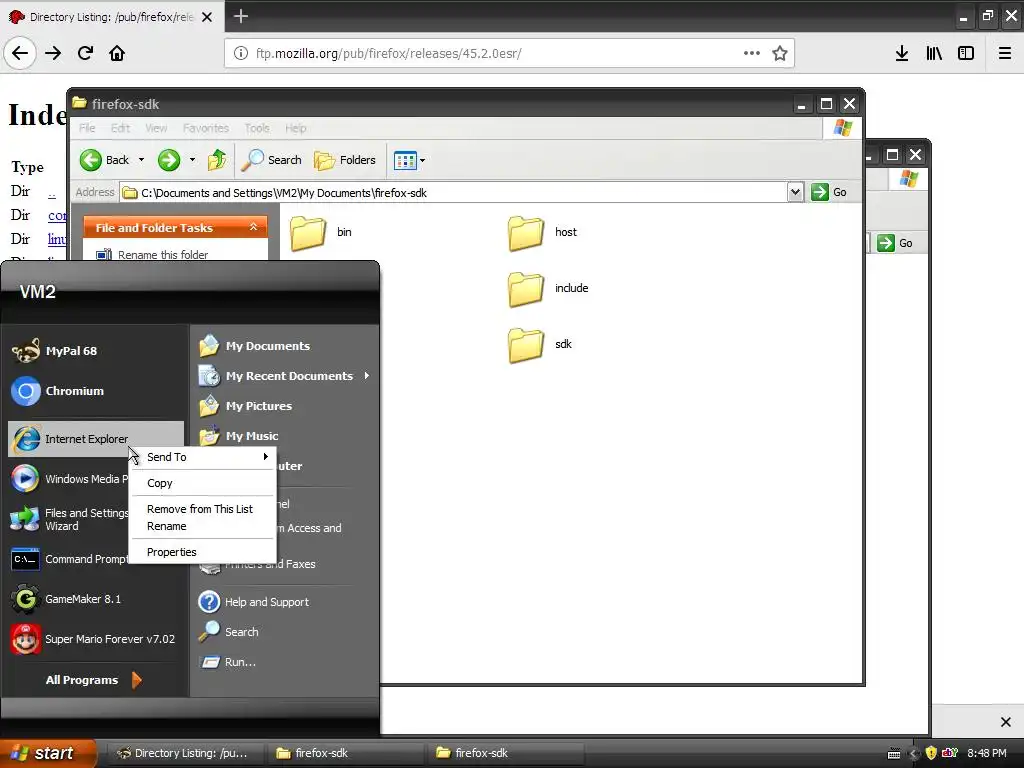Viewport: 1024px width, 768px height.
Task: Show site information icon in URL bar
Action: [241, 54]
